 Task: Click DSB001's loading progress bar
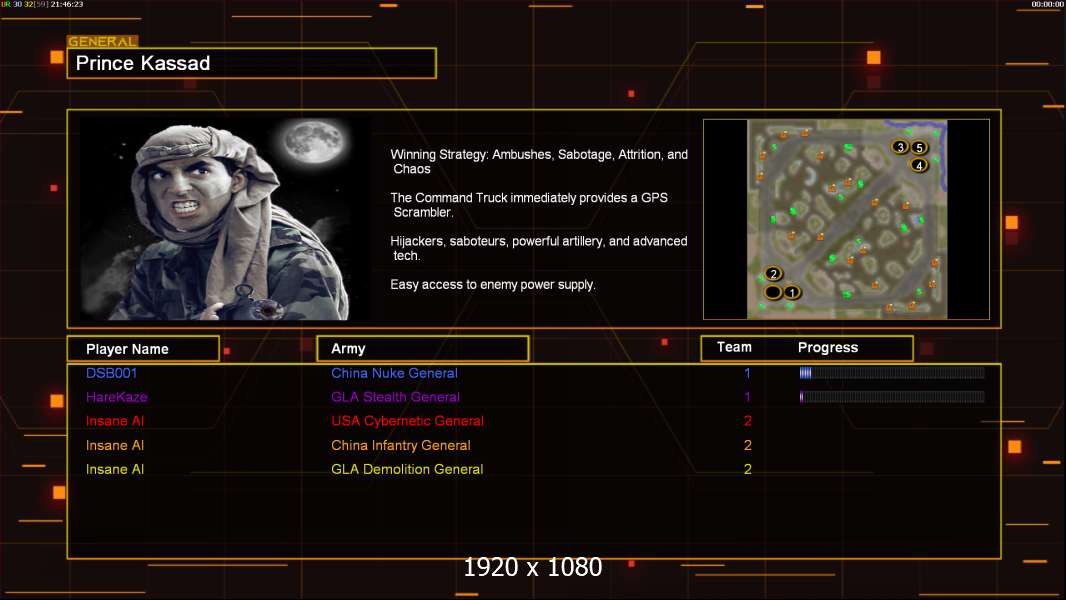click(x=892, y=372)
